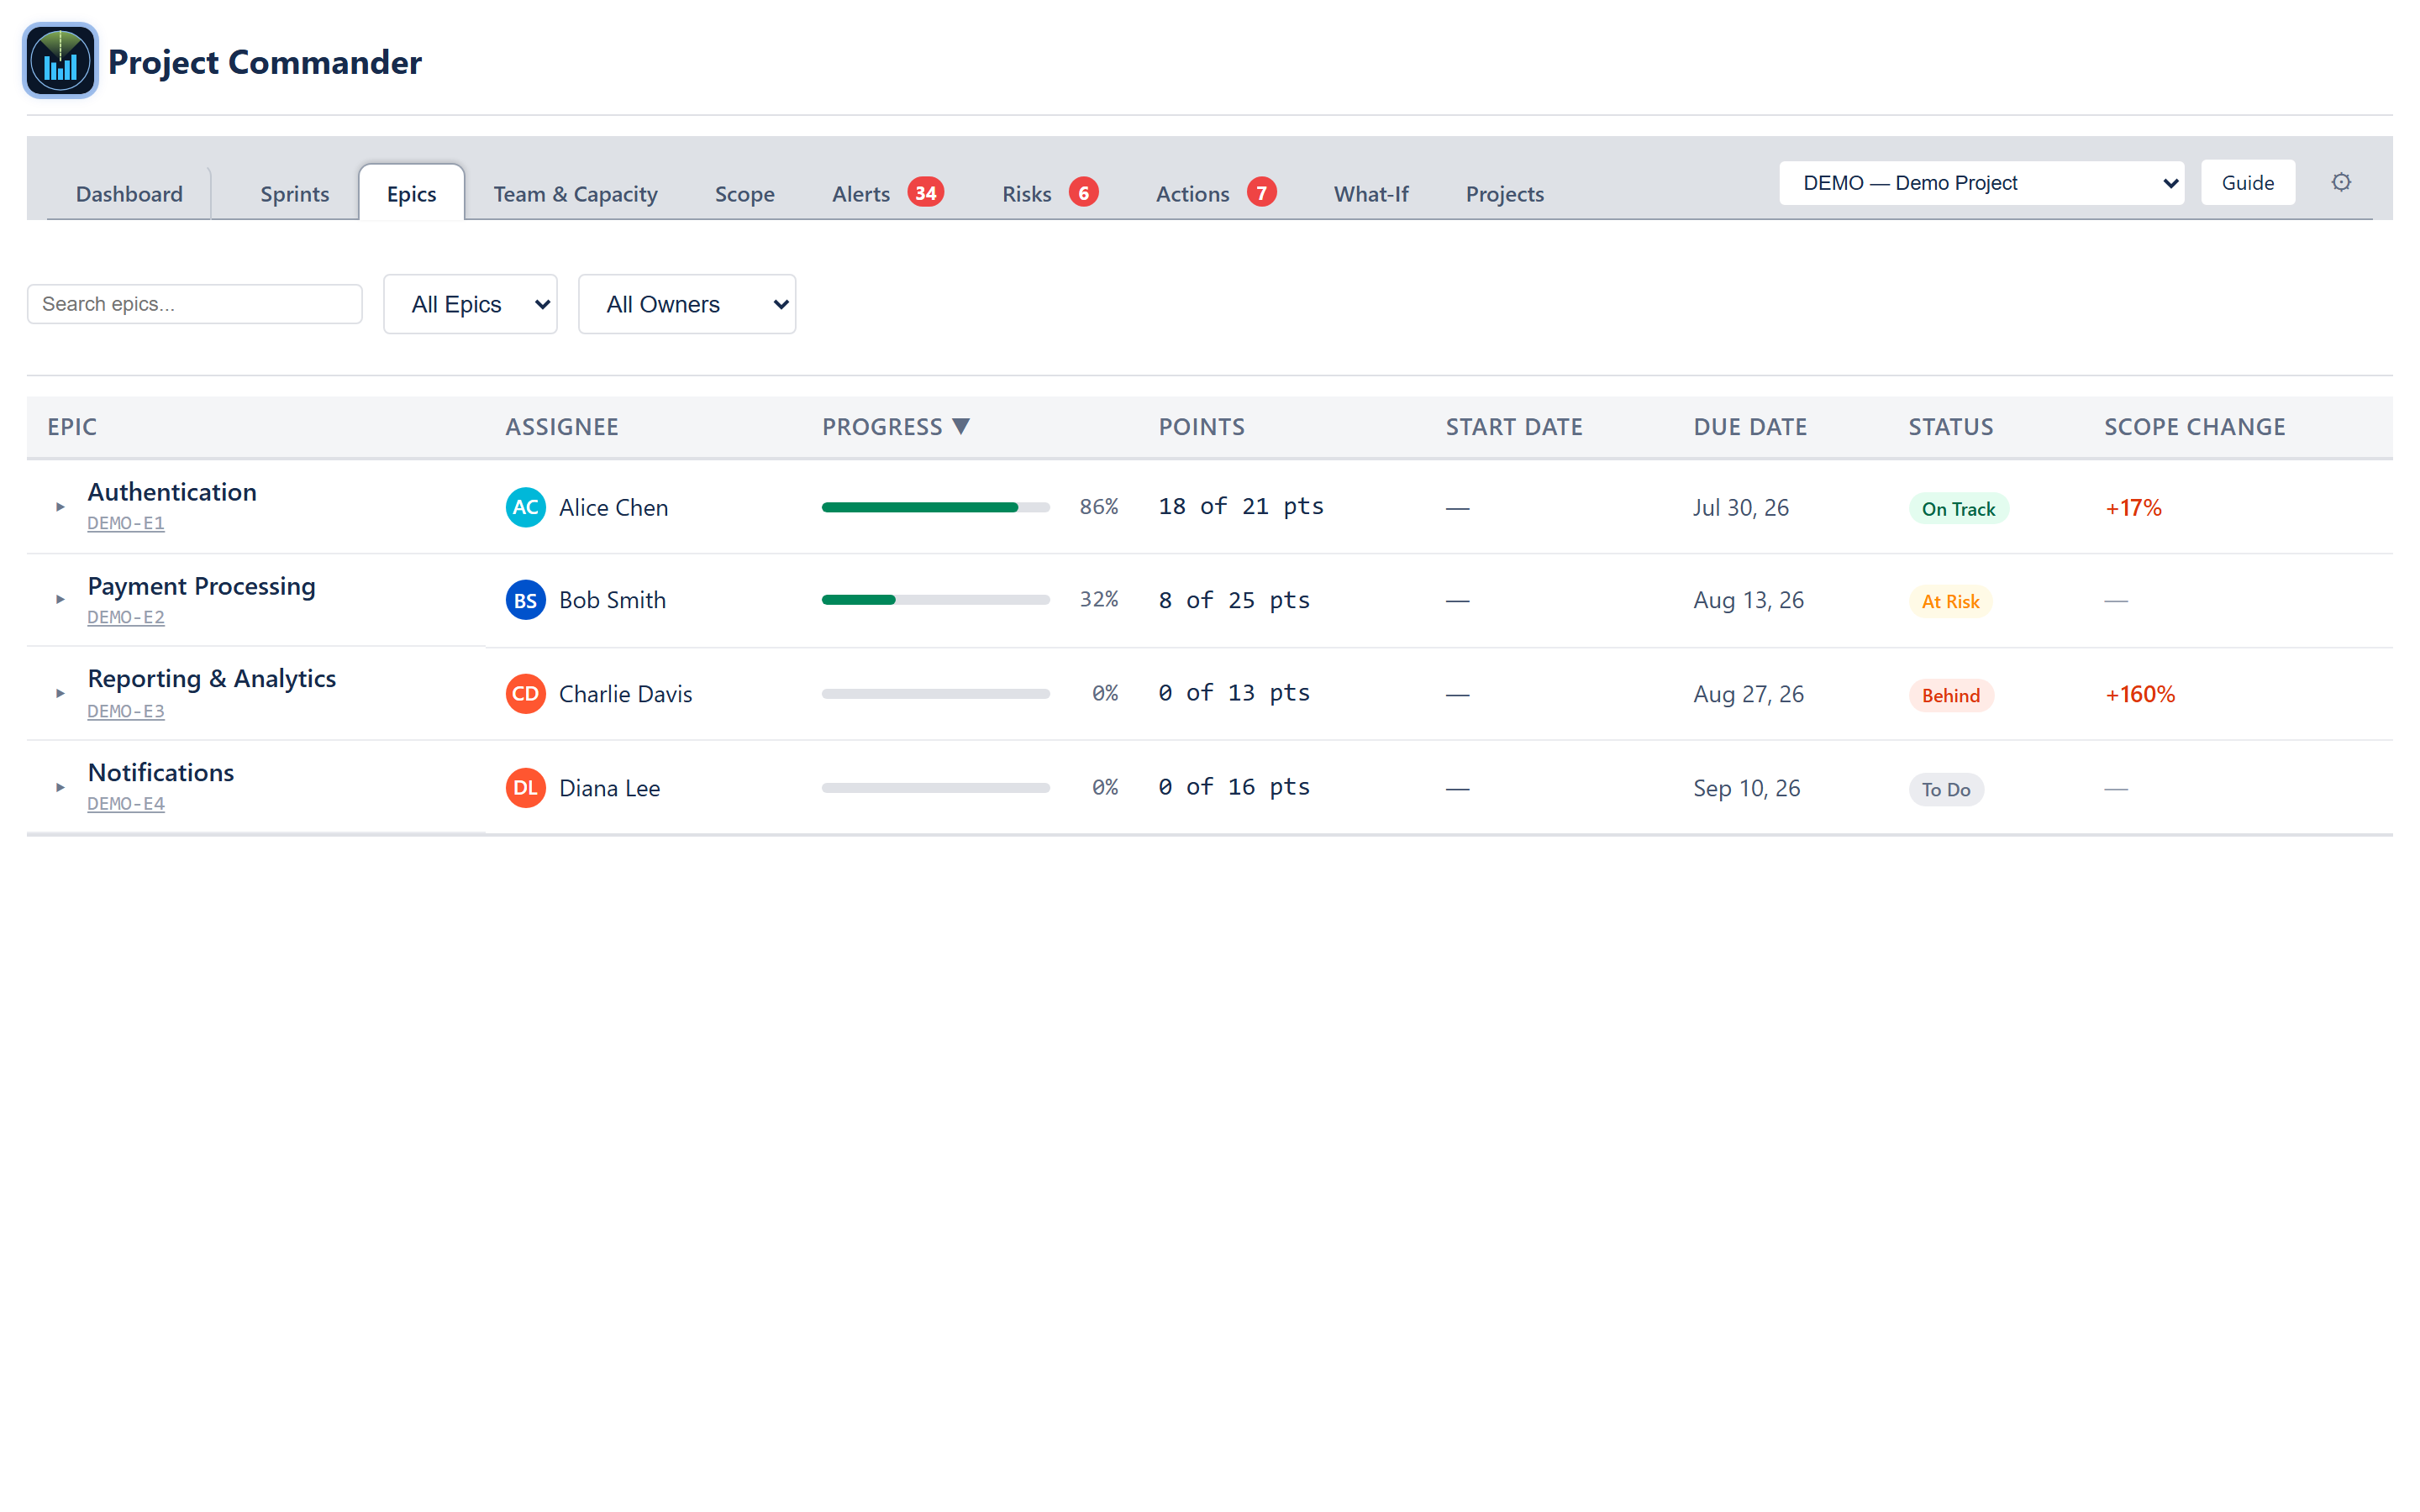The height and width of the screenshot is (1512, 2420).
Task: Switch to the Dashboard tab
Action: point(129,194)
